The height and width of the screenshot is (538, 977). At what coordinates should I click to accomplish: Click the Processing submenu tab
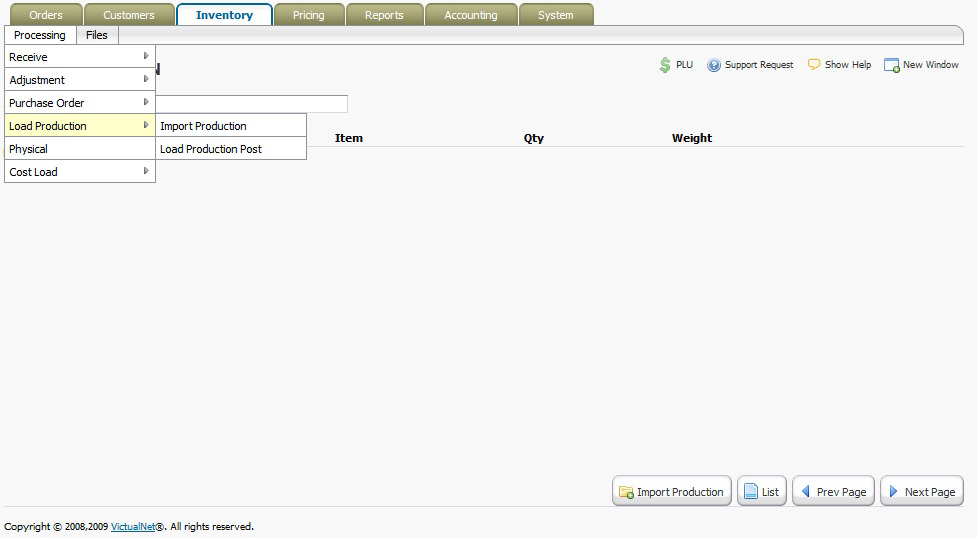40,35
